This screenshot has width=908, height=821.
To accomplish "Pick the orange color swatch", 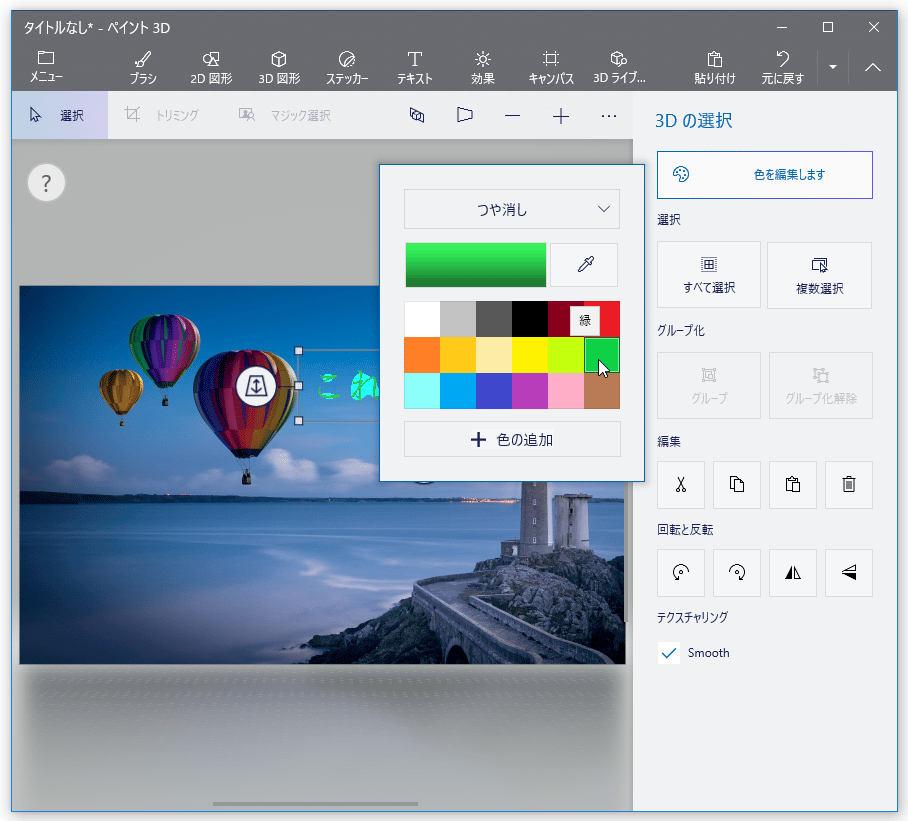I will 422,355.
